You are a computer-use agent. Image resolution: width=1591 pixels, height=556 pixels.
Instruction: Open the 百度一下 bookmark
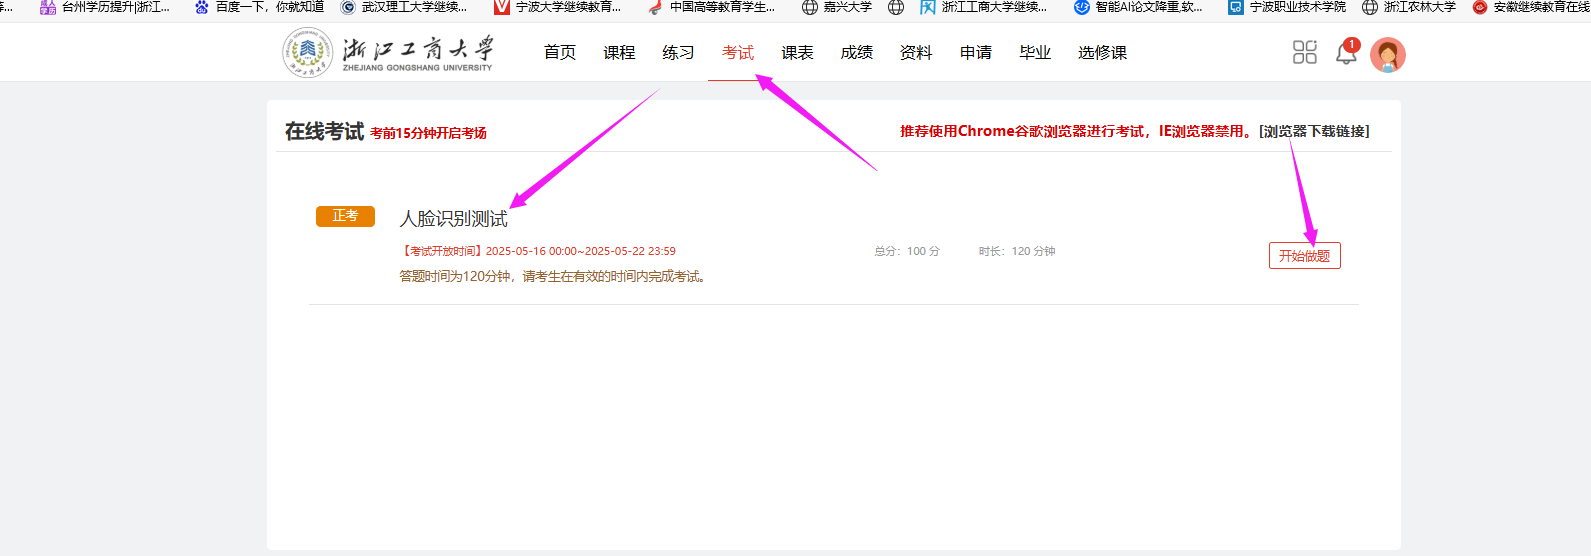(x=260, y=7)
